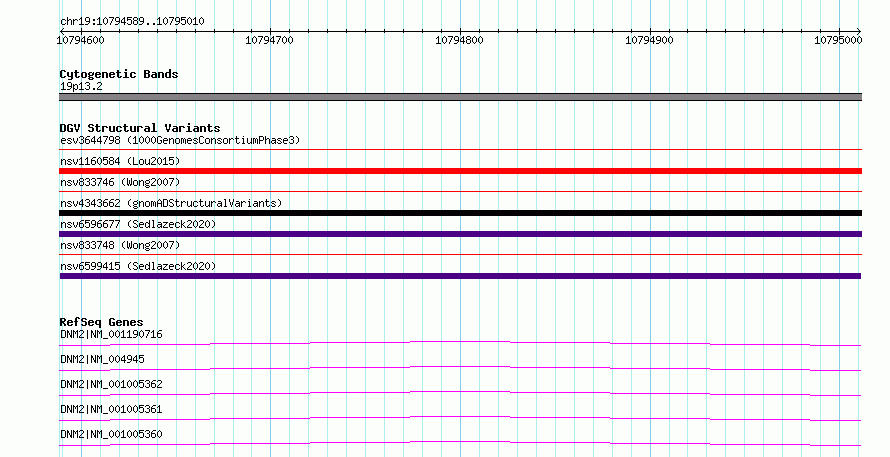Click ruler position 10794800
The image size is (890, 457).
pyautogui.click(x=459, y=40)
